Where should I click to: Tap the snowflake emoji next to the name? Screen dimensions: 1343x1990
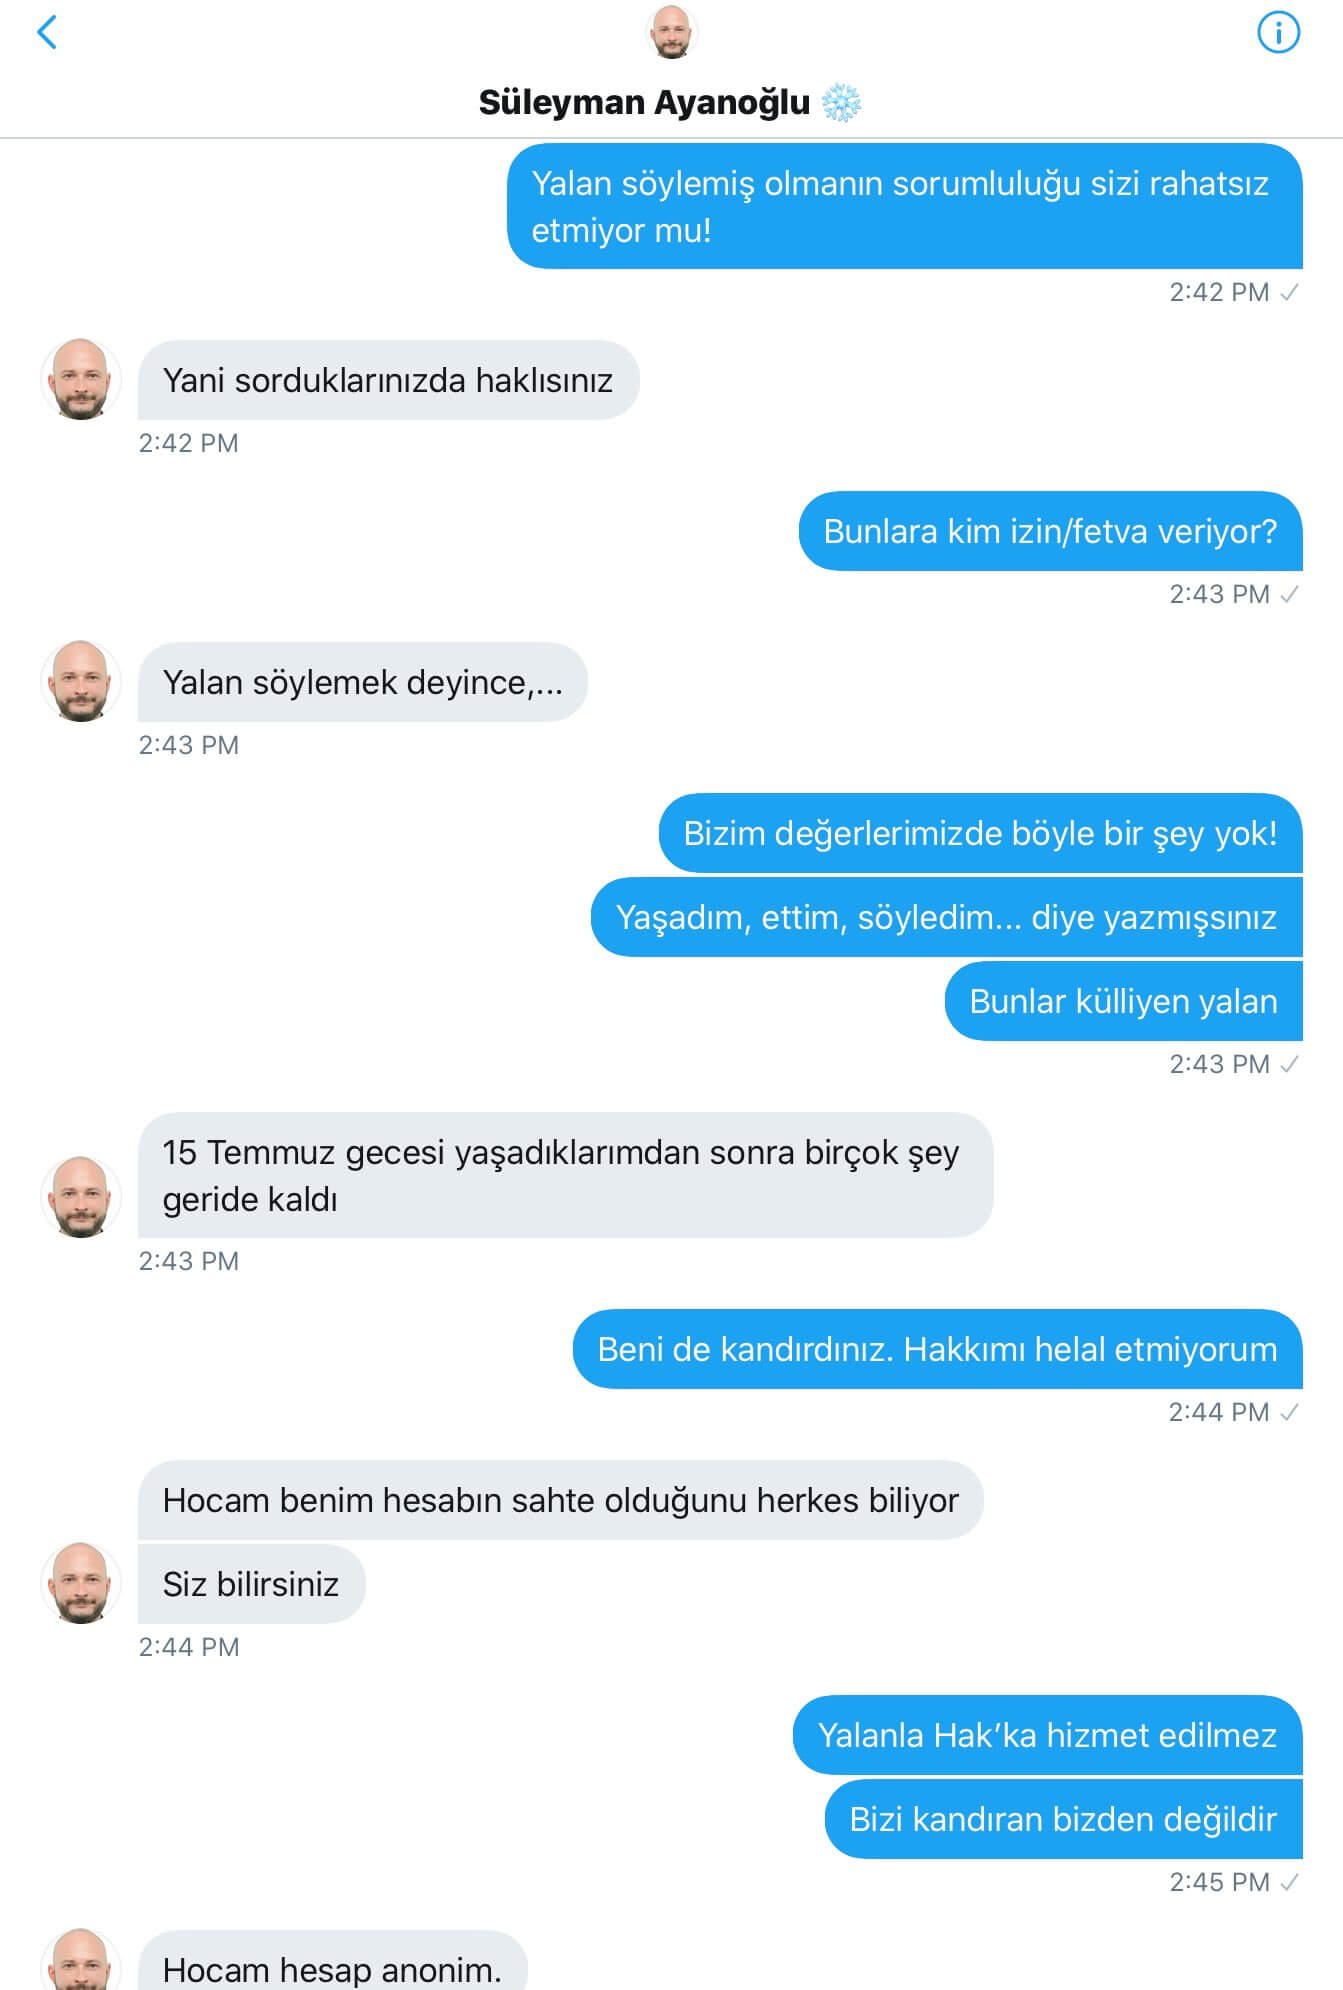point(841,102)
